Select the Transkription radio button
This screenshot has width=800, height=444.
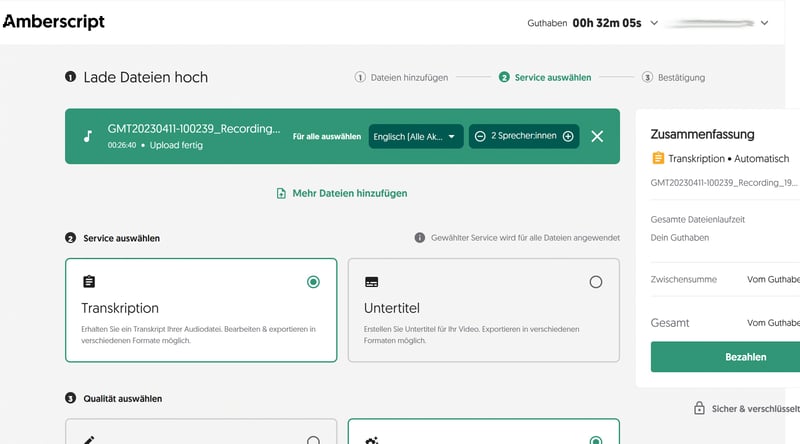point(314,282)
